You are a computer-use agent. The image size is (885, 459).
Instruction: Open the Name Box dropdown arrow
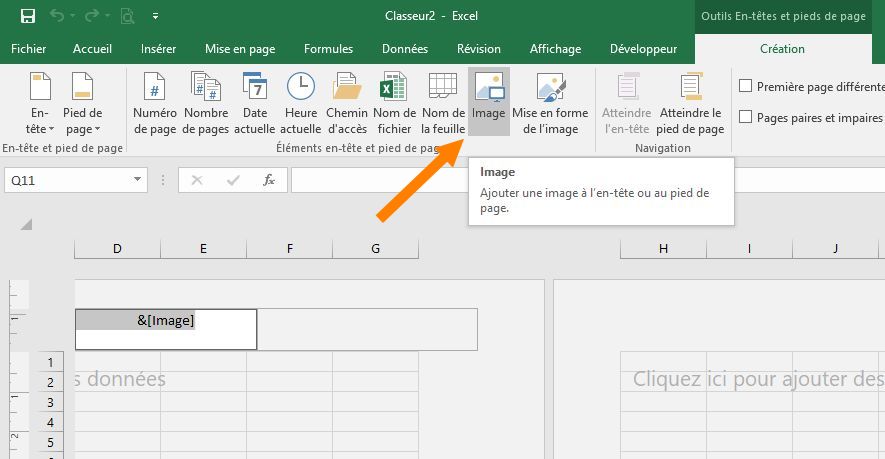(x=138, y=180)
